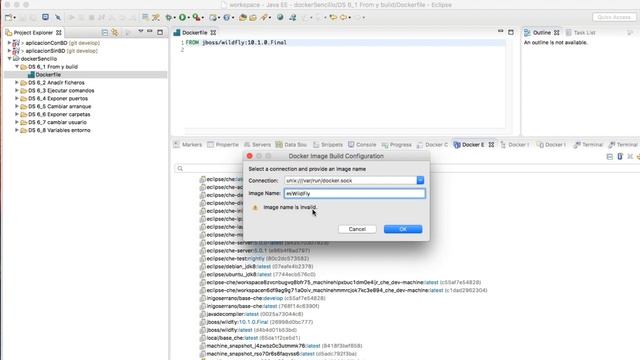
Task: Switch to the Console tab
Action: click(x=362, y=144)
